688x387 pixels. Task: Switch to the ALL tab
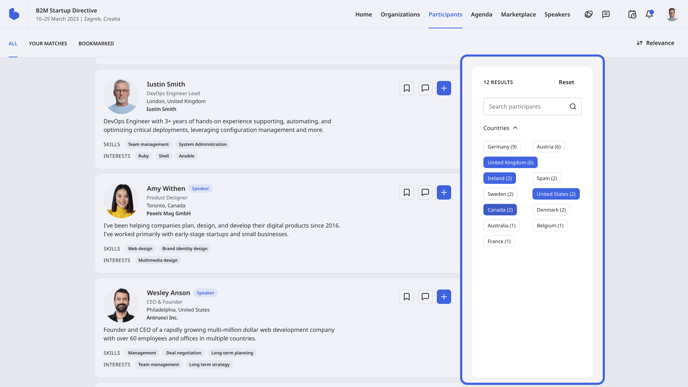[13, 43]
